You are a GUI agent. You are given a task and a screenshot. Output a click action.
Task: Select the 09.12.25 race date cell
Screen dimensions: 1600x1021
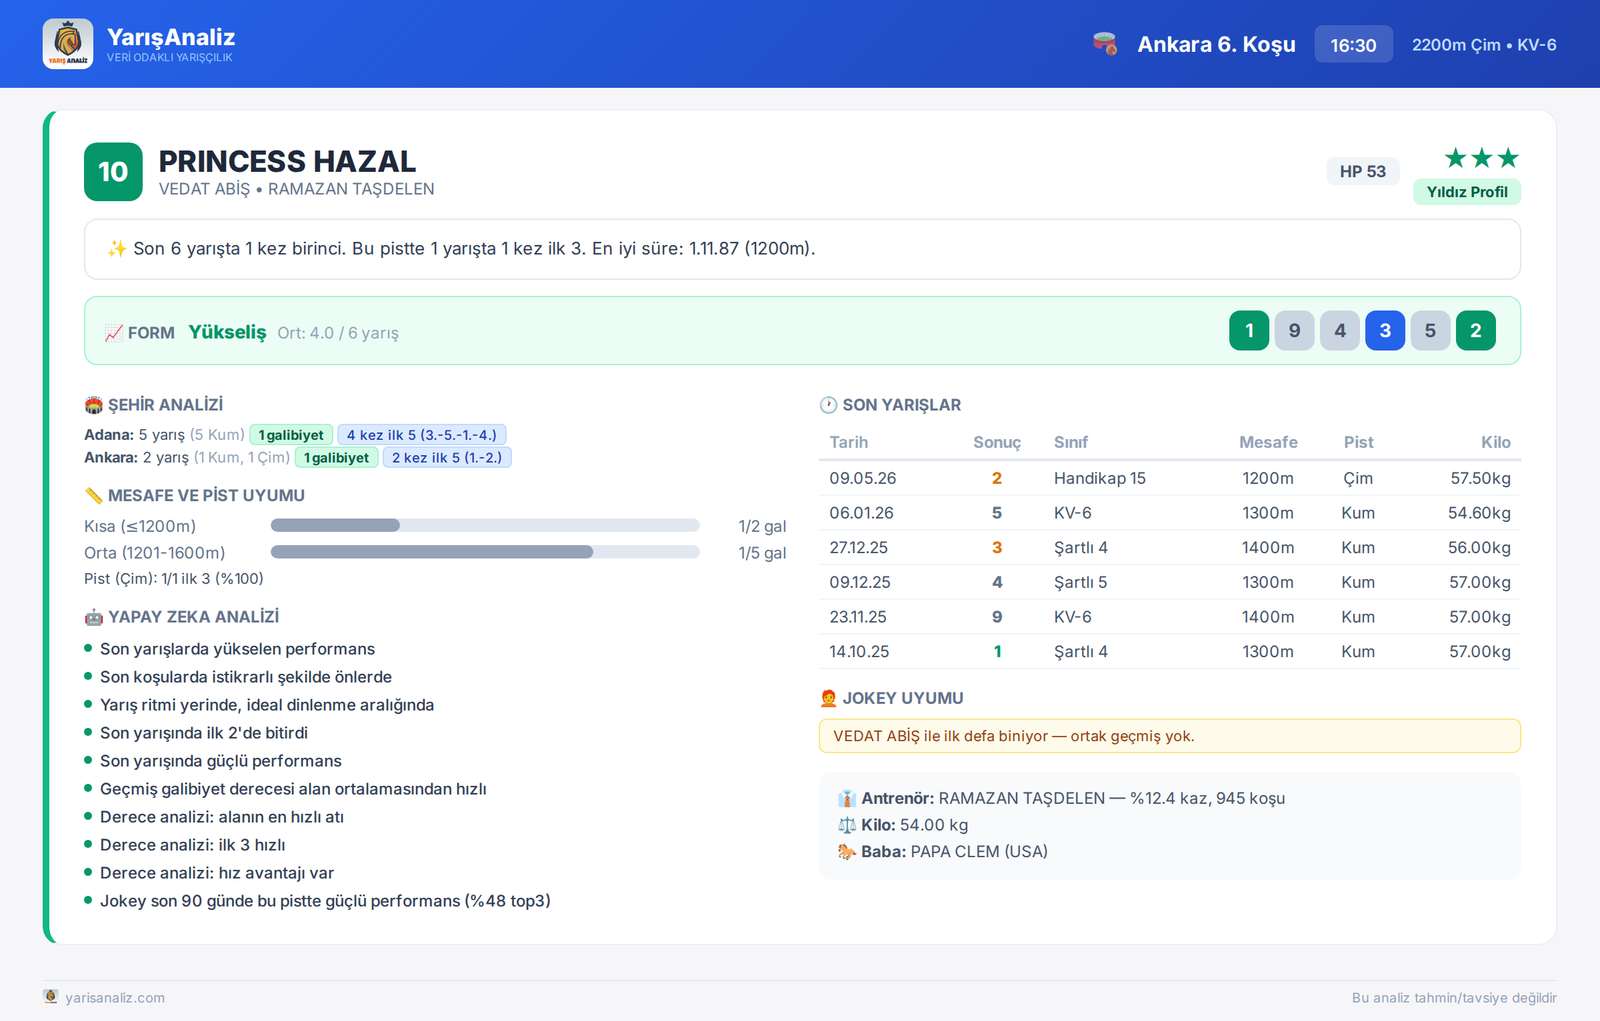tap(860, 582)
